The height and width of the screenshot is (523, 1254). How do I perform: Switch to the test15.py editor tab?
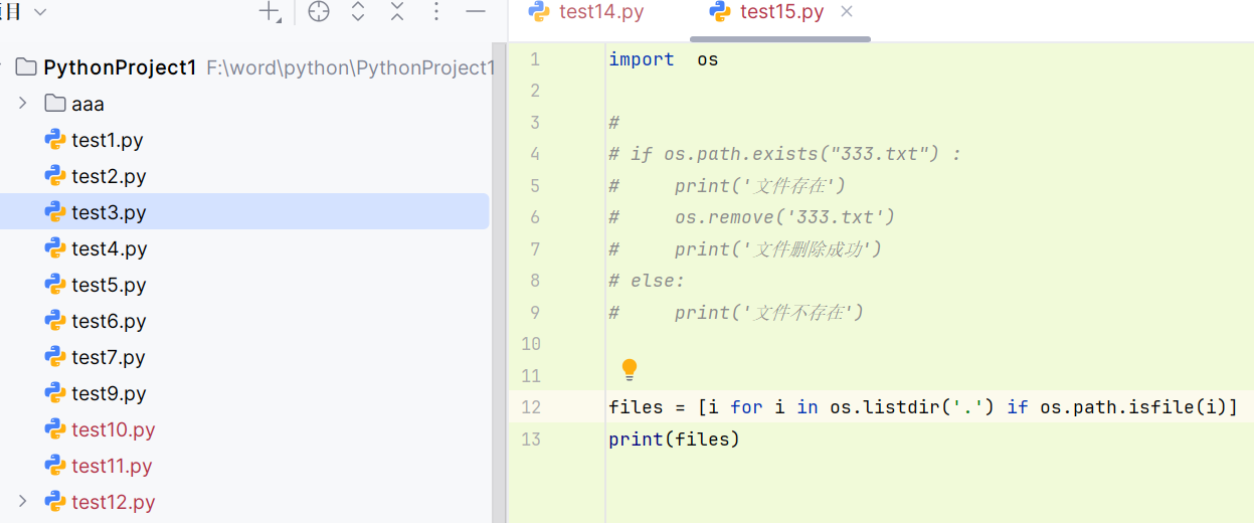(767, 12)
